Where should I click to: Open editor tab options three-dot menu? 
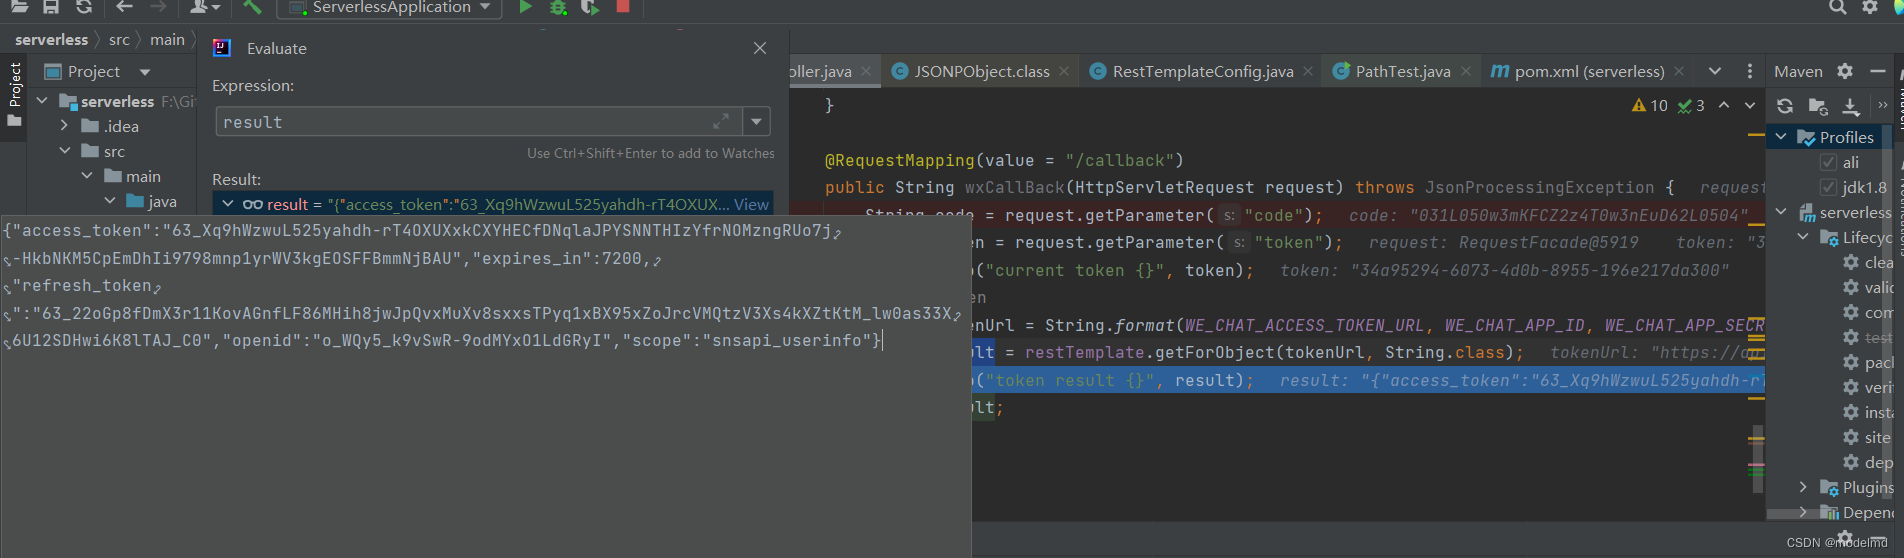pos(1749,71)
